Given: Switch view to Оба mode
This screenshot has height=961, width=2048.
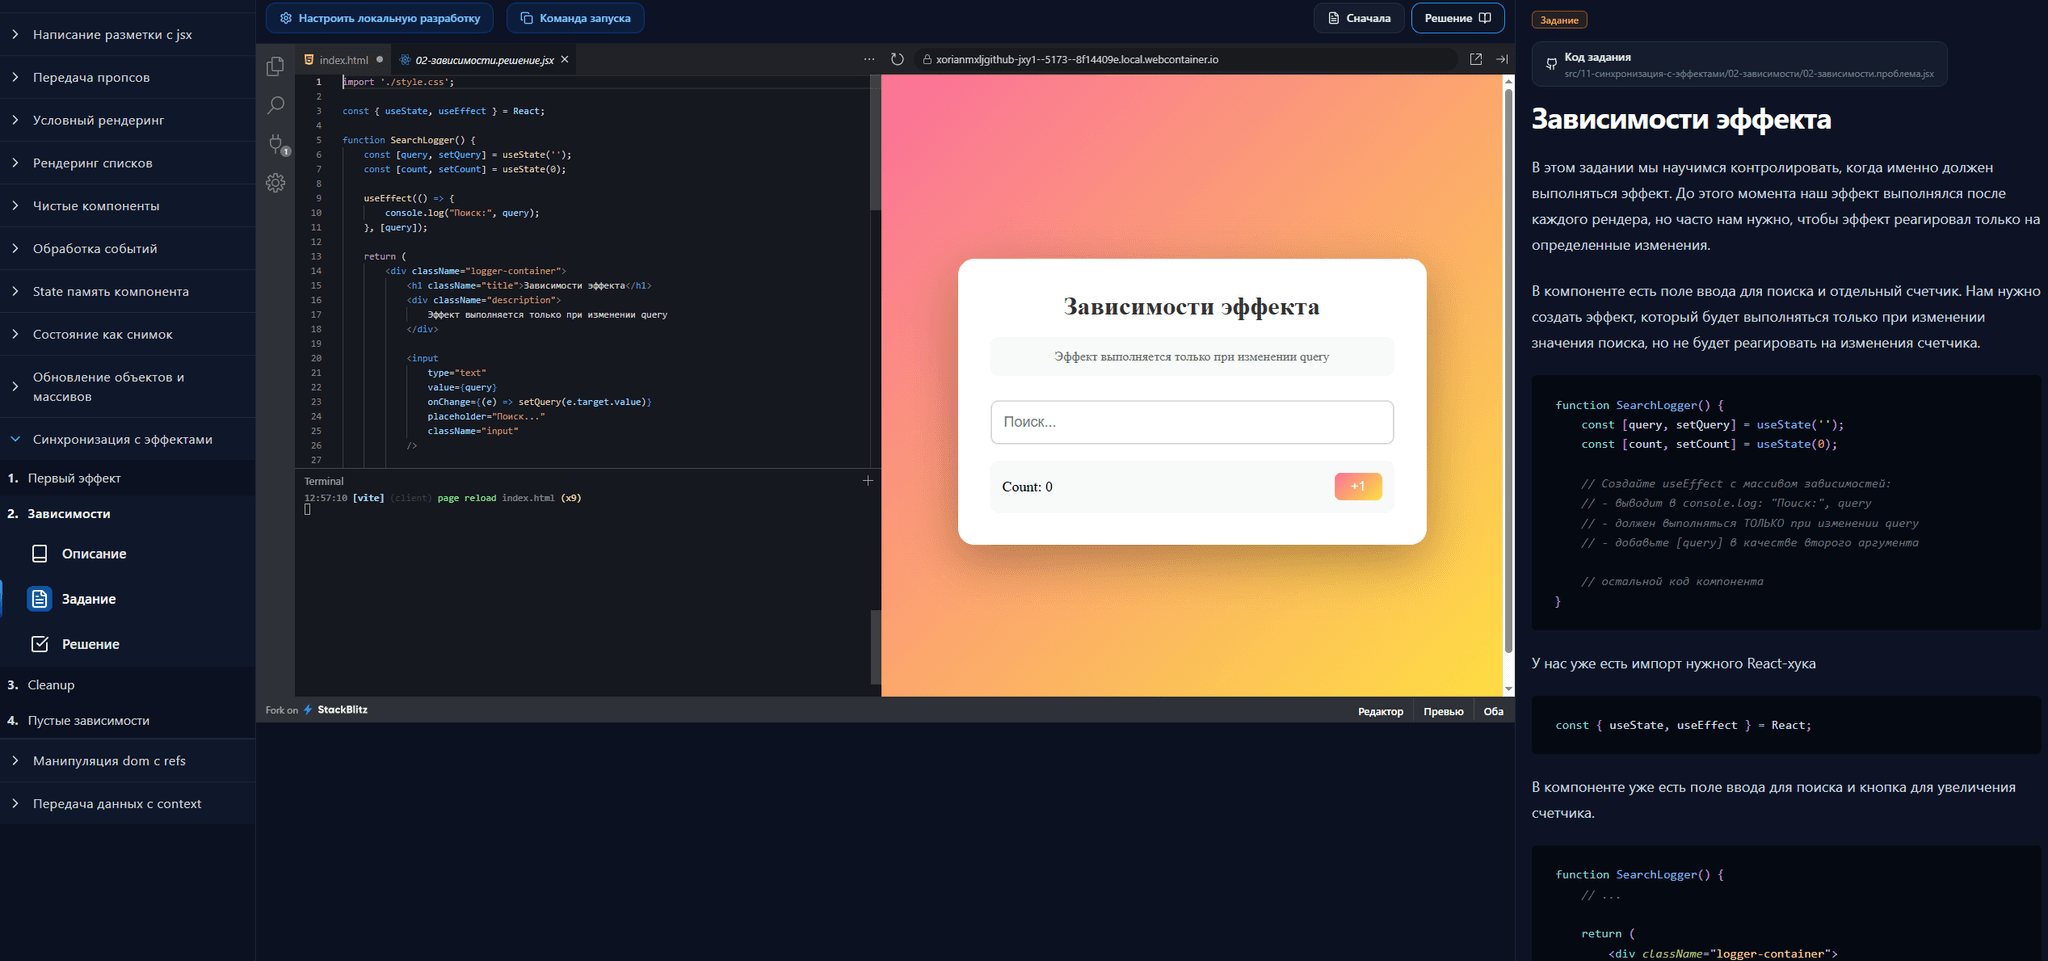Looking at the screenshot, I should click(x=1492, y=711).
